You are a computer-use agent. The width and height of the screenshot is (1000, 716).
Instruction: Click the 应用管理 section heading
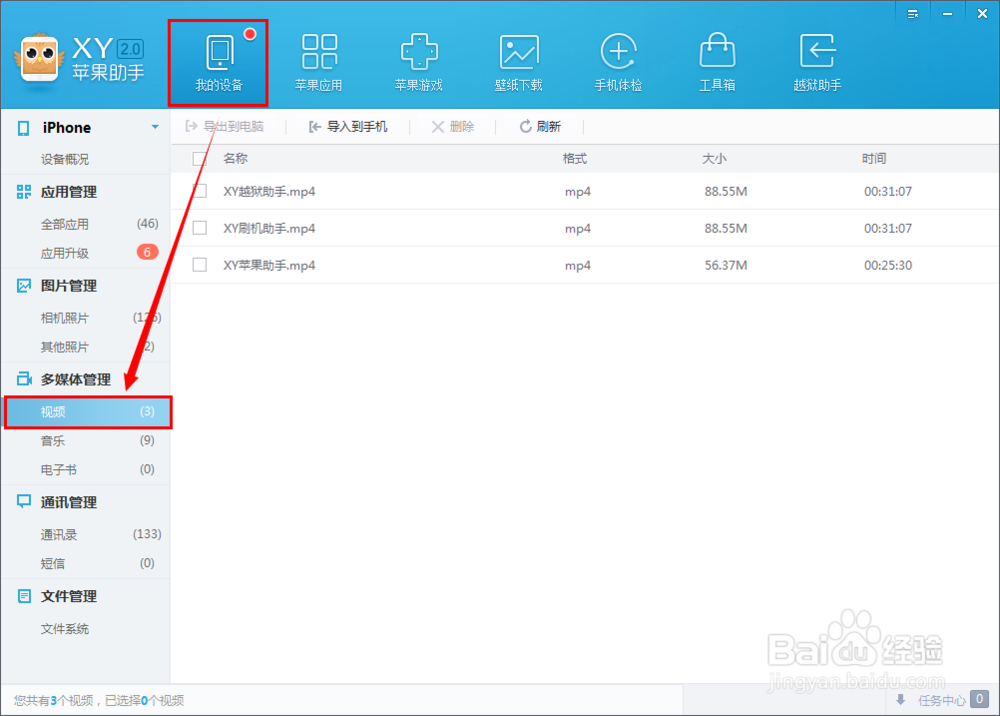coord(69,192)
